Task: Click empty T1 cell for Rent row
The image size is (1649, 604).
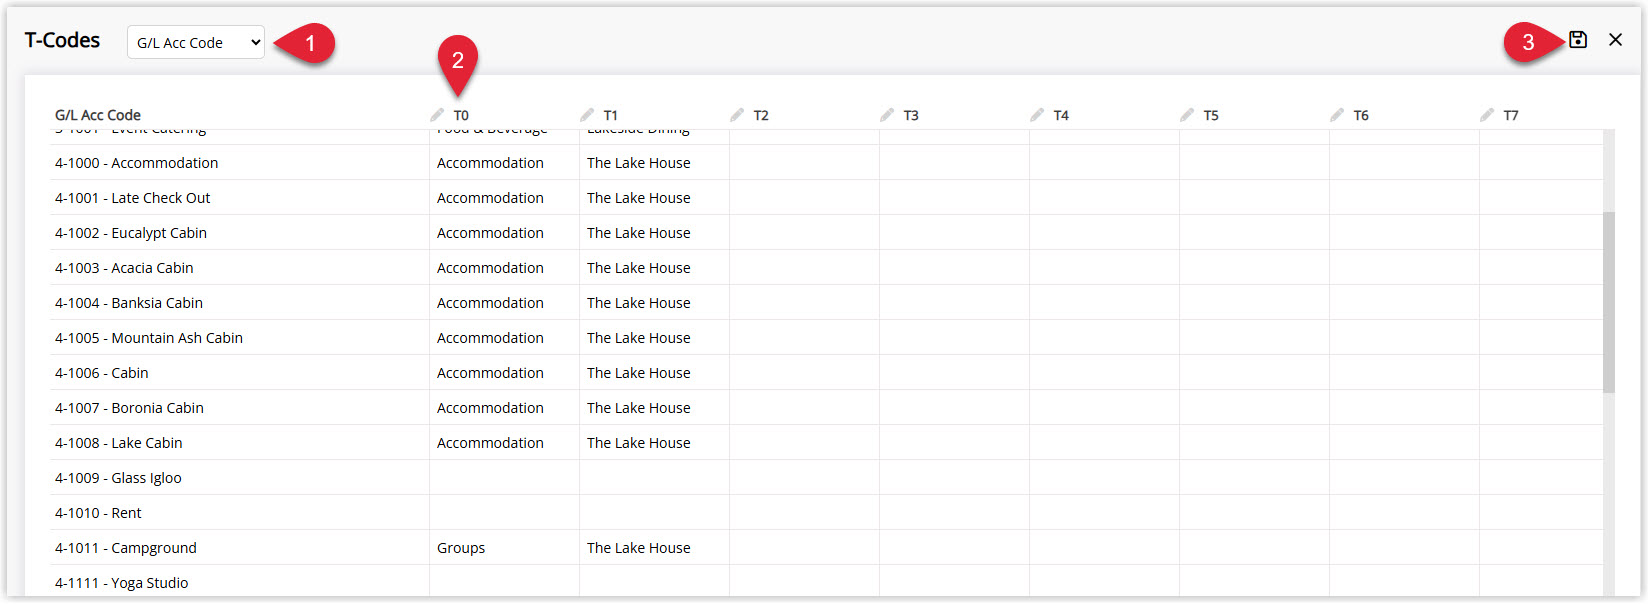Action: [654, 513]
